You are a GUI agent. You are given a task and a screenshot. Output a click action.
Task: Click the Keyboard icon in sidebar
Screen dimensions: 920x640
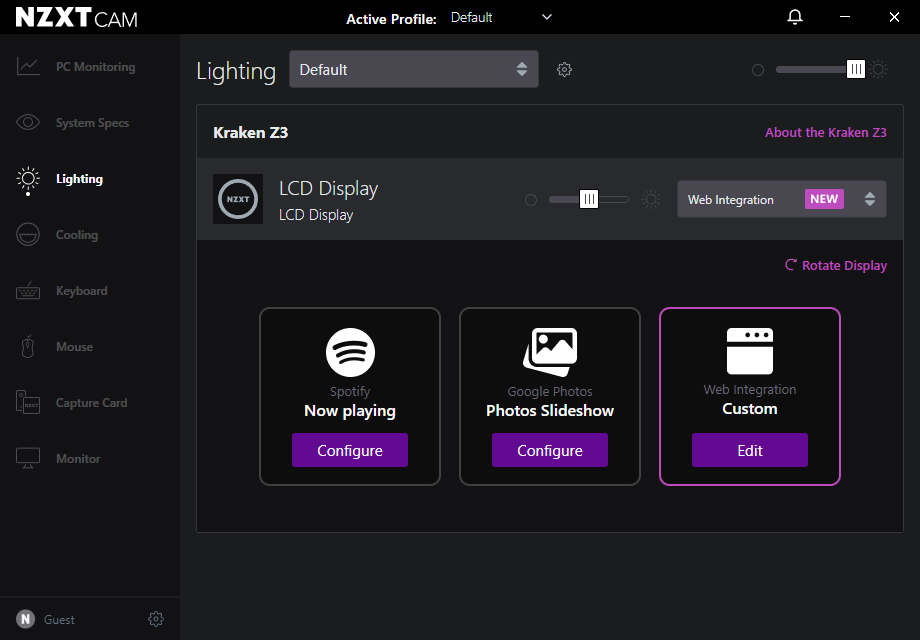pyautogui.click(x=28, y=291)
